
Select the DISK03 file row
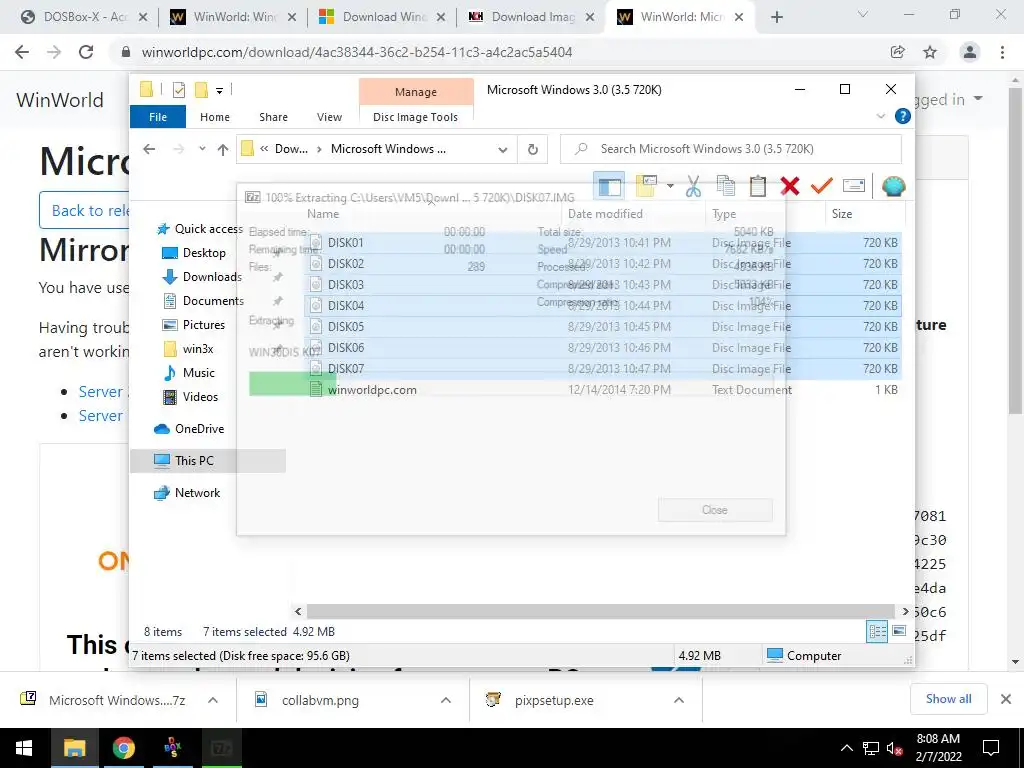pyautogui.click(x=603, y=285)
